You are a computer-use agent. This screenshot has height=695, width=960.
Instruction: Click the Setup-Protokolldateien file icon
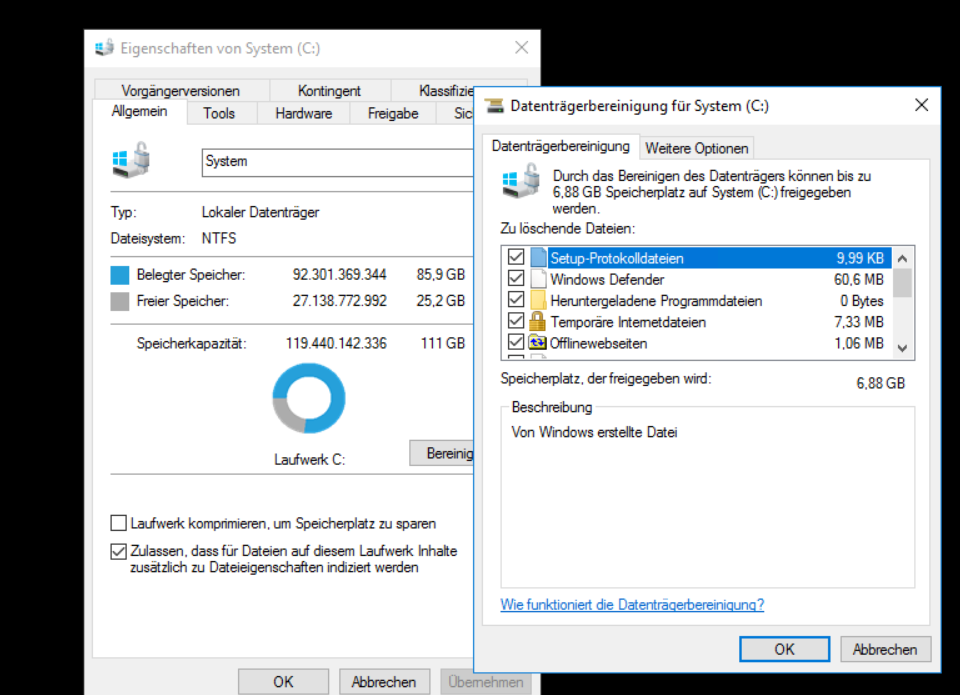pos(538,258)
